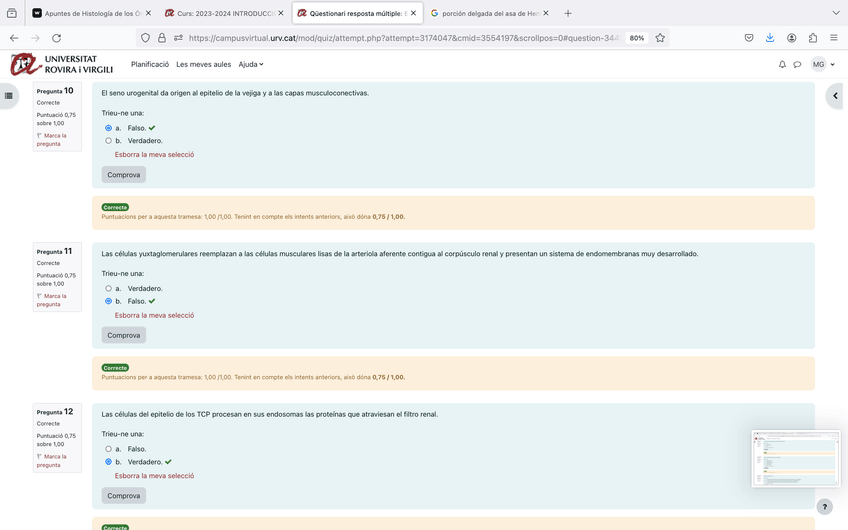Open the help question mark button
The image size is (848, 530).
pos(824,507)
